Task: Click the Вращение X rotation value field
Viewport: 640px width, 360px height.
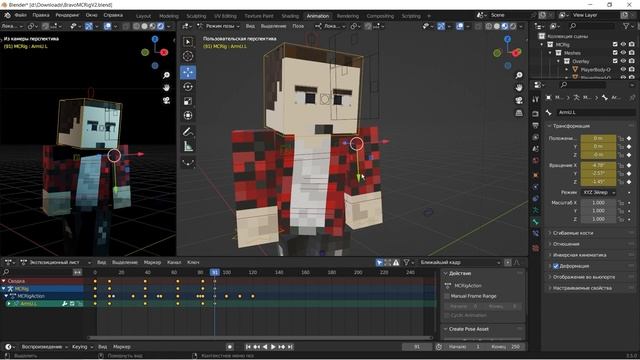Action: point(598,165)
